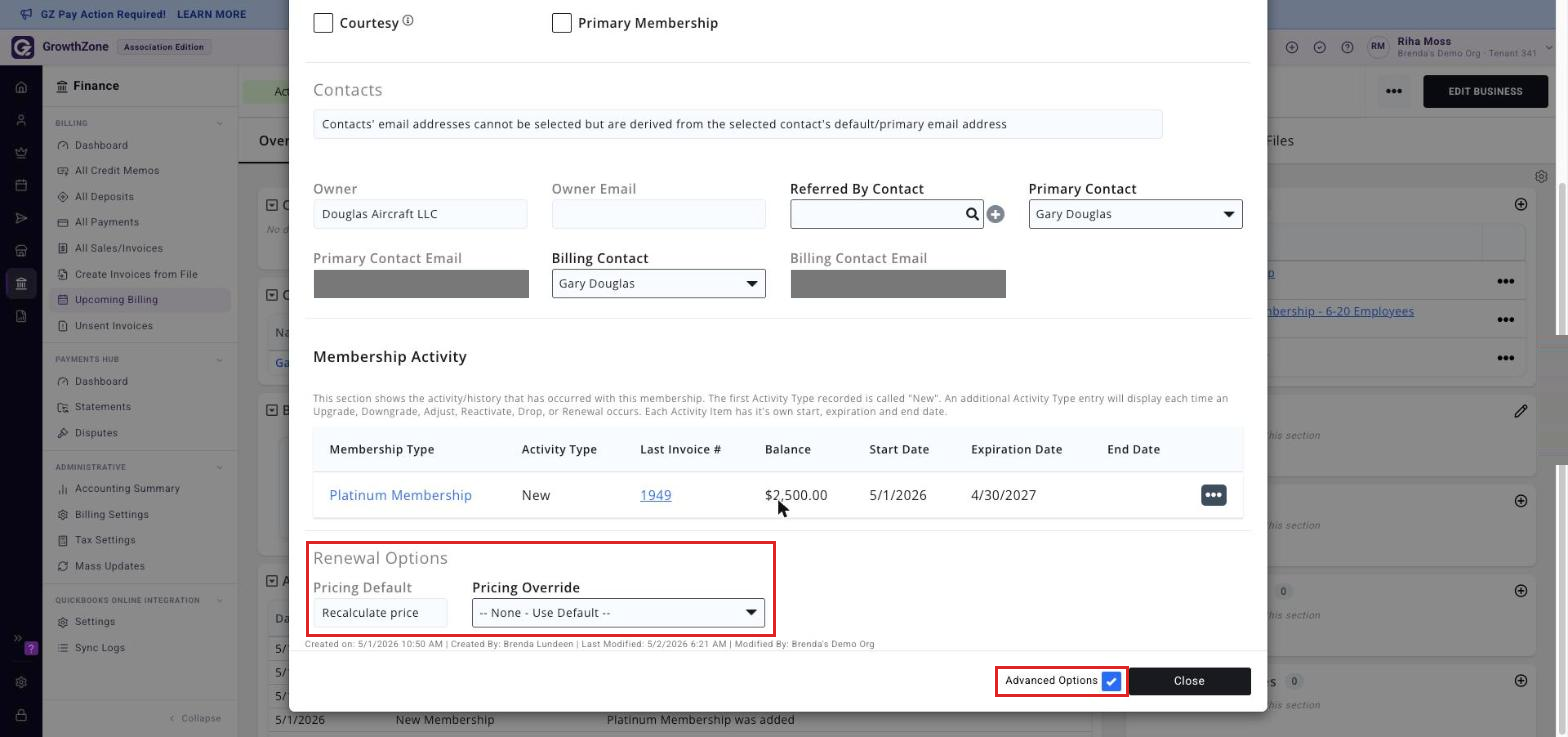Open All Credit Memos in sidebar
Image resolution: width=1568 pixels, height=737 pixels.
click(x=117, y=171)
